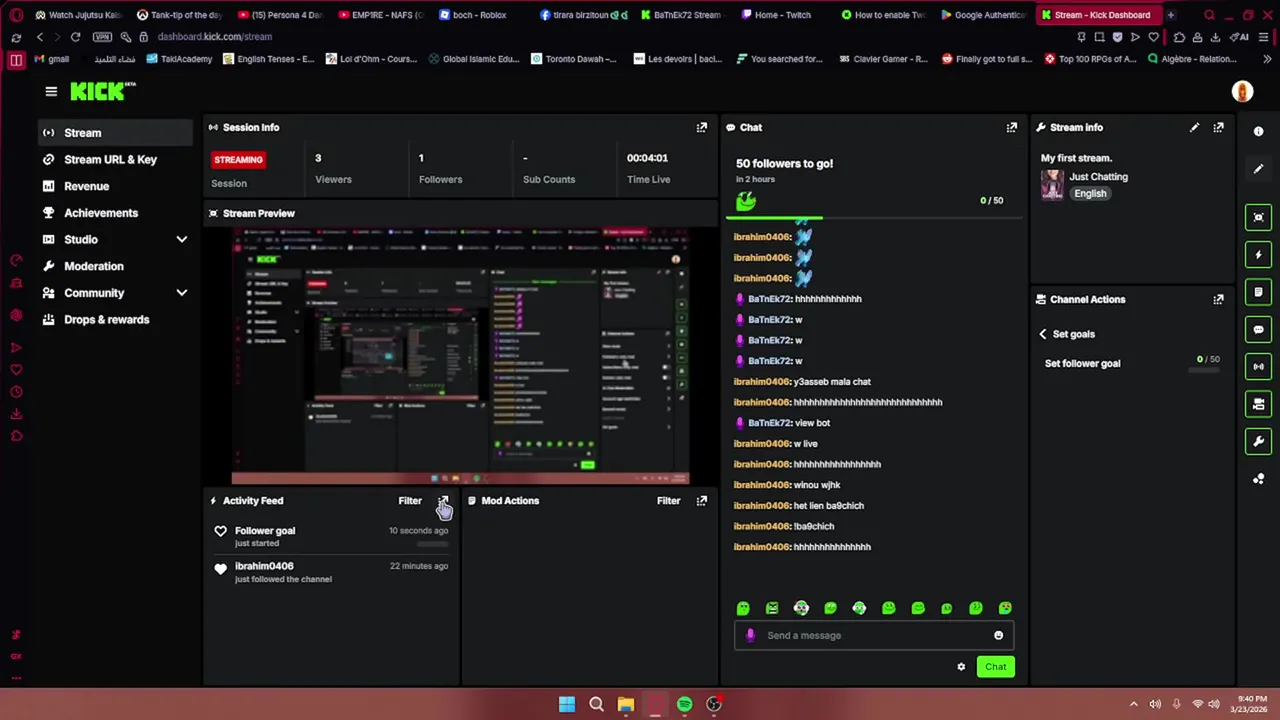Toggle the camera quick action in sidebar
The image size is (1280, 720).
click(1258, 404)
